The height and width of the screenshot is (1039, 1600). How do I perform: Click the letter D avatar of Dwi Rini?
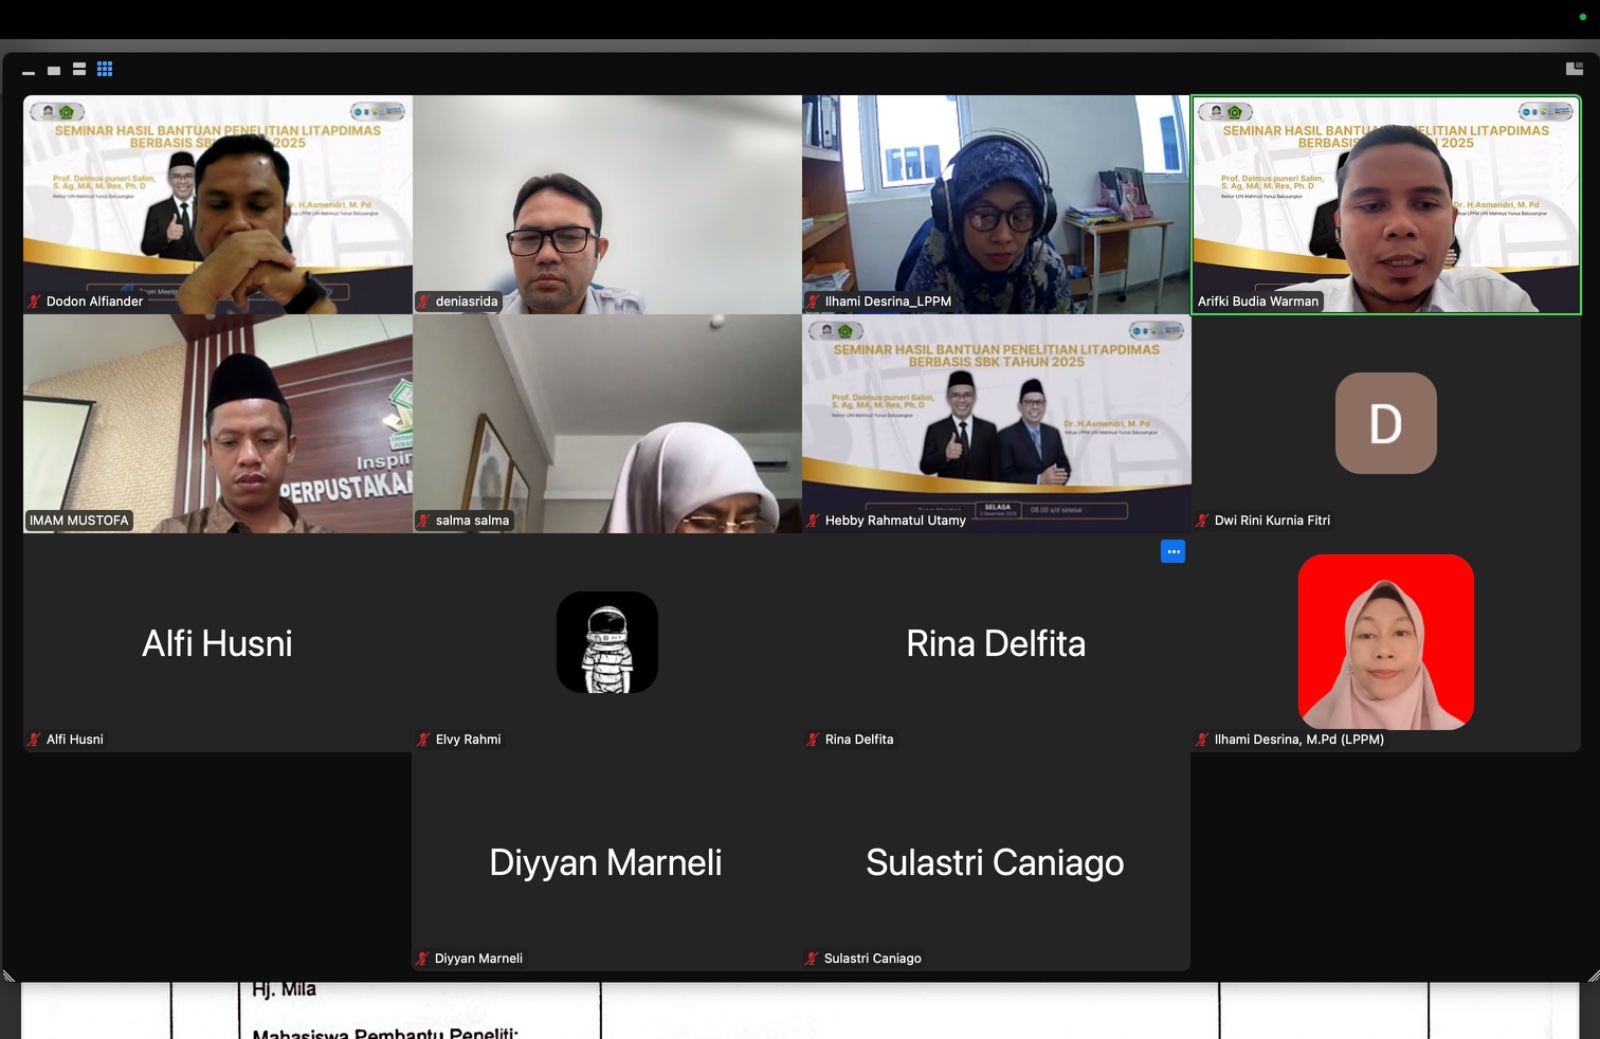point(1385,423)
